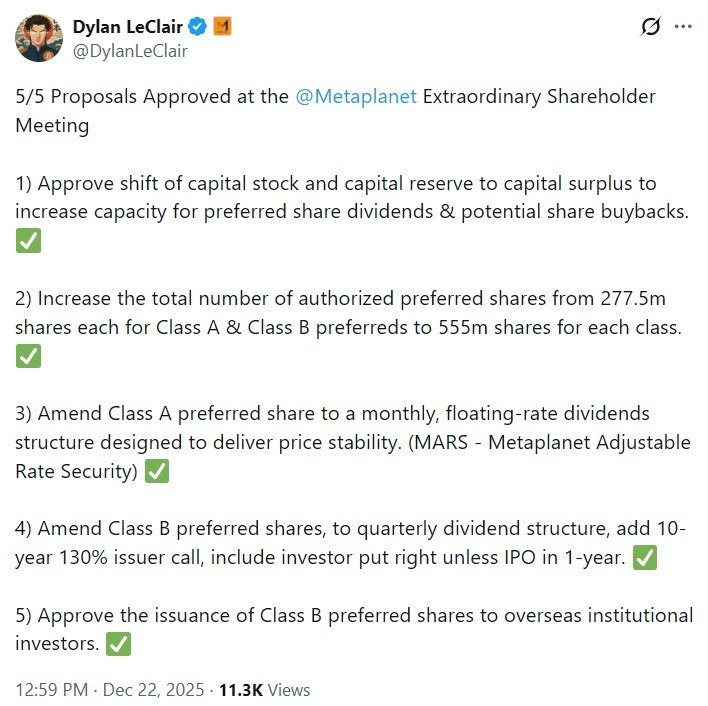This screenshot has height=706, width=708.
Task: Click the gold M affiliation badge
Action: click(x=223, y=27)
